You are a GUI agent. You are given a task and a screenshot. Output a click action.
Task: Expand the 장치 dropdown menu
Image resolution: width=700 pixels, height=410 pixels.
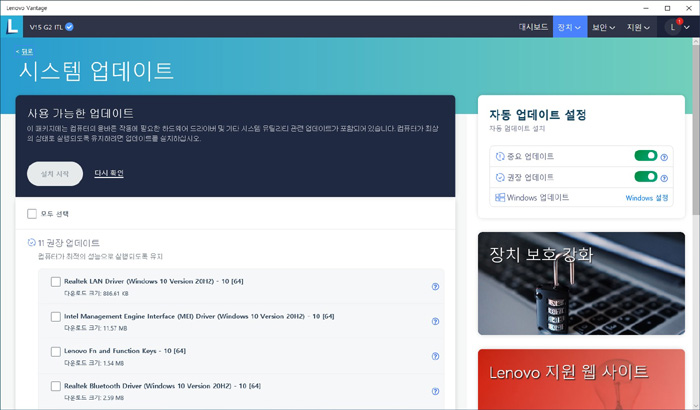point(570,27)
